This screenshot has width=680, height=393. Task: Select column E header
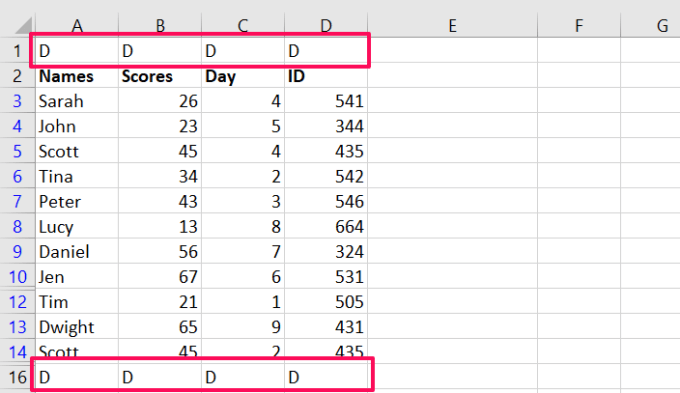pos(452,25)
